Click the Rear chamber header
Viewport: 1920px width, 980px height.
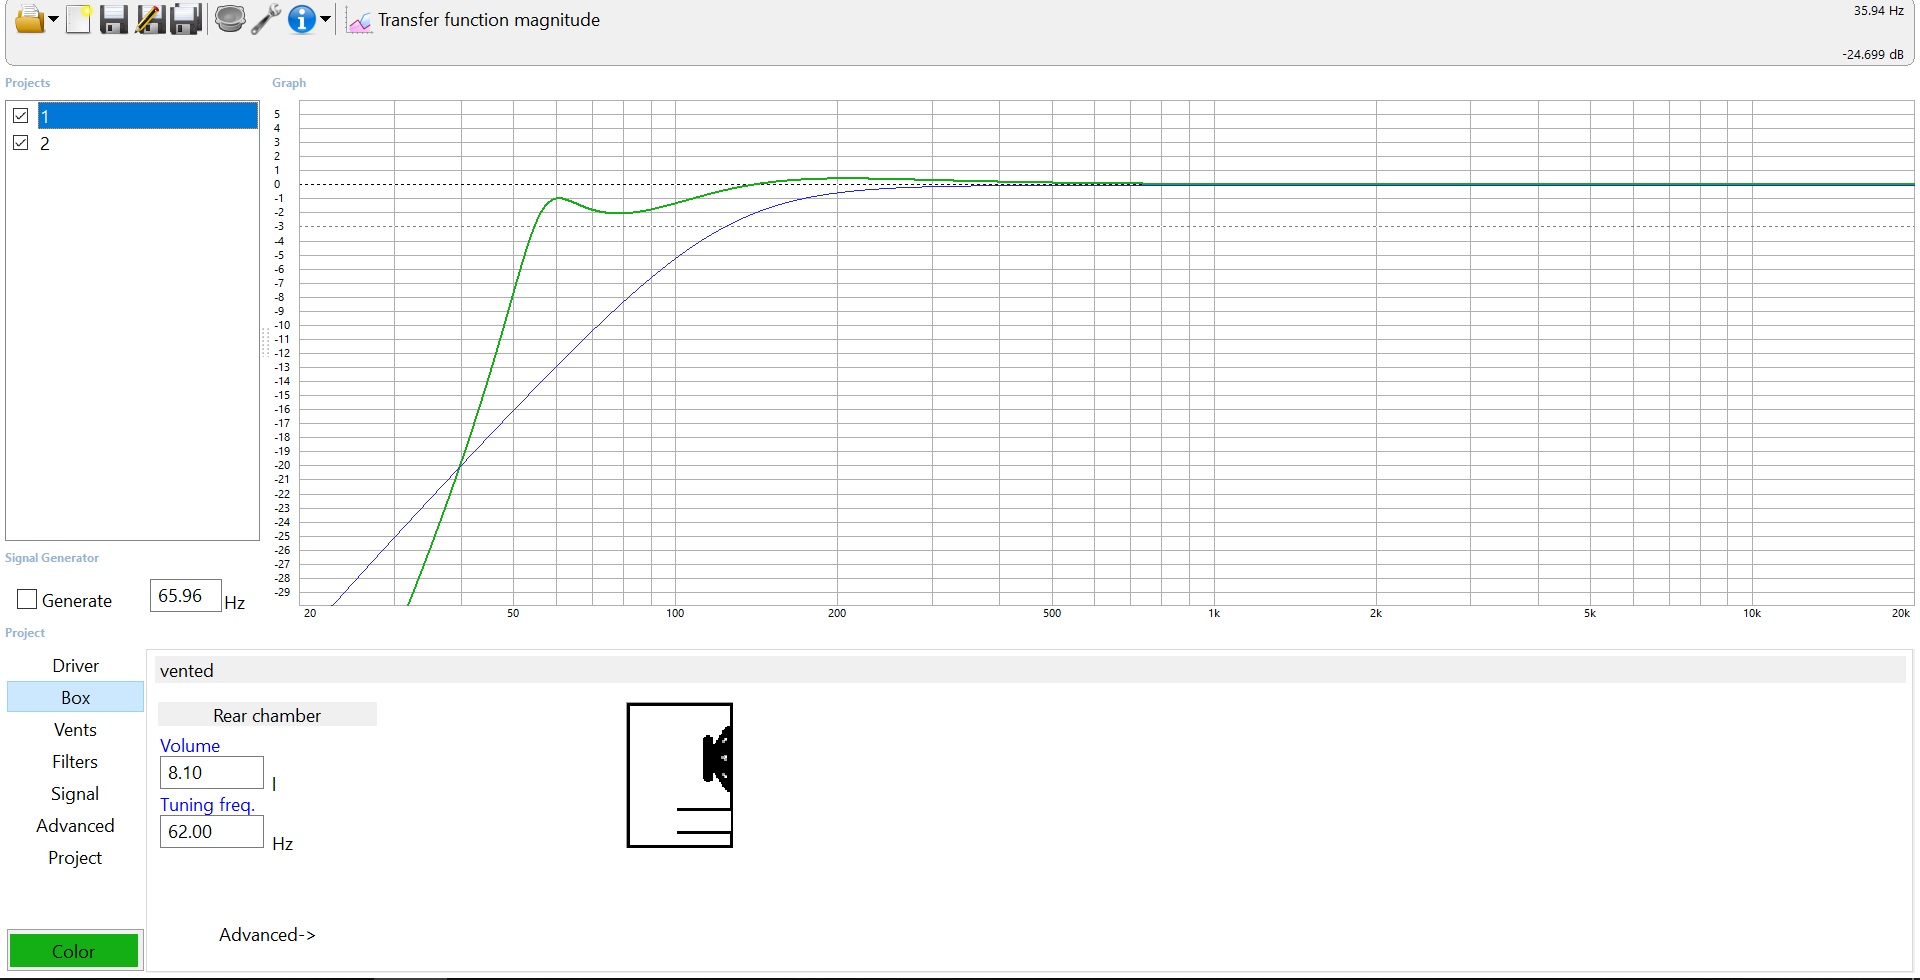click(267, 715)
